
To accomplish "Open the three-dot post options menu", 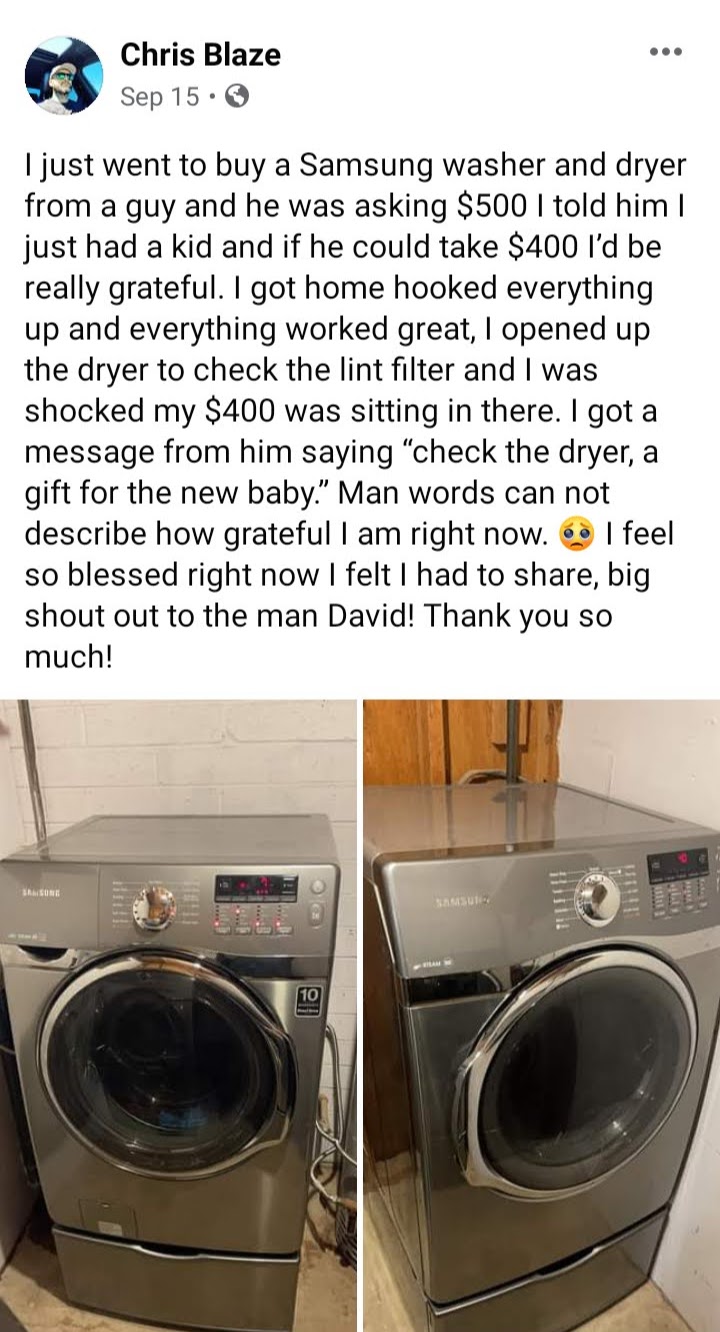I will pos(665,52).
